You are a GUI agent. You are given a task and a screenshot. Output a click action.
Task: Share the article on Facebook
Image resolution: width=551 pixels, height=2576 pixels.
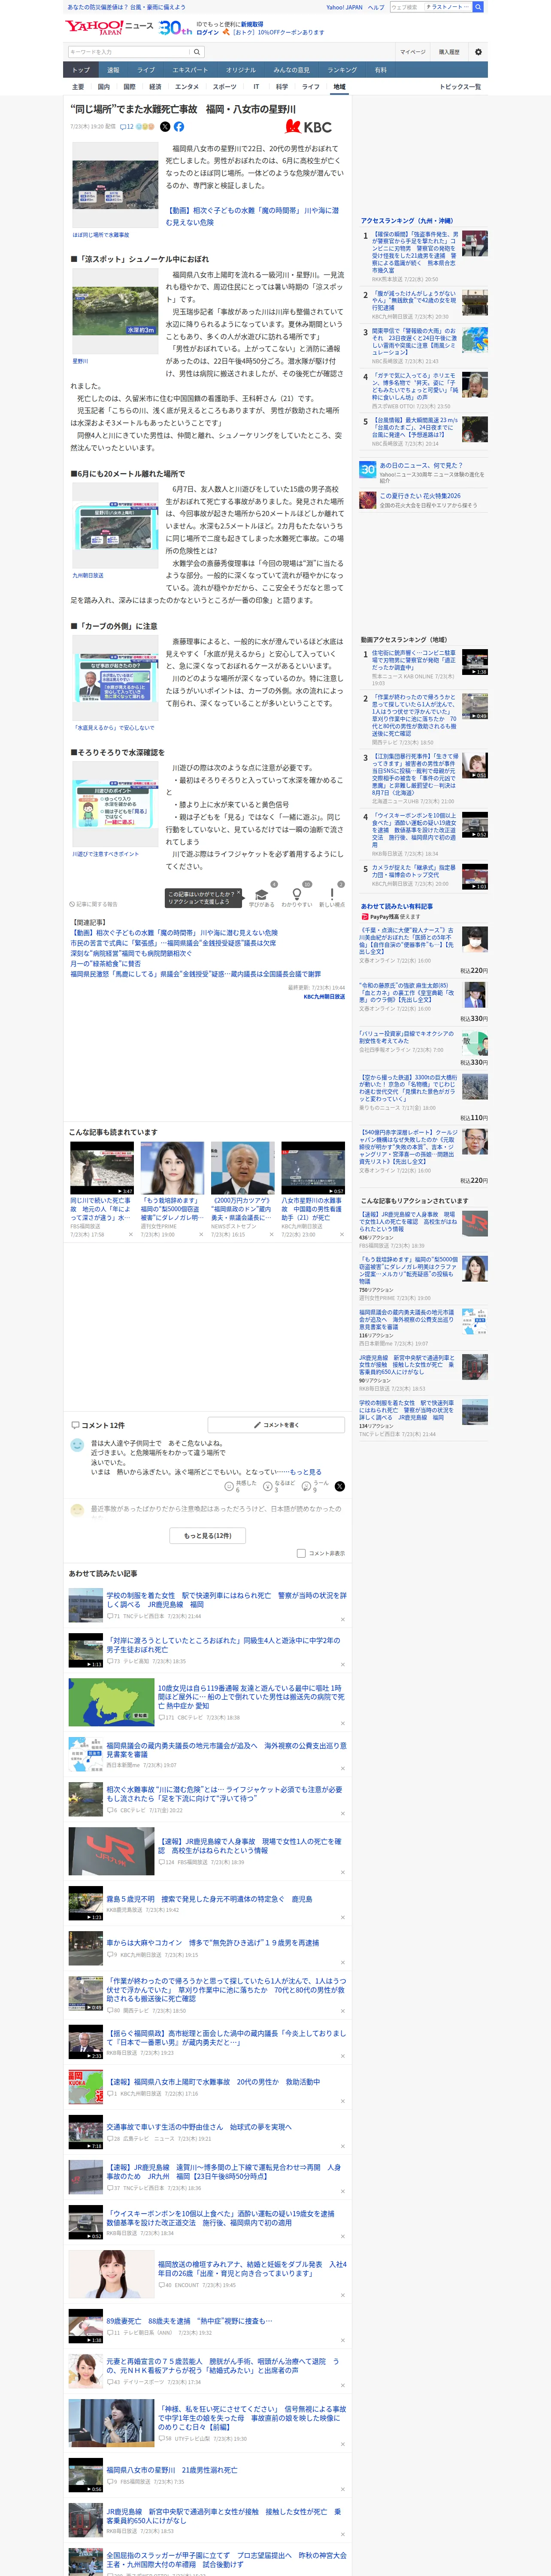tap(179, 127)
